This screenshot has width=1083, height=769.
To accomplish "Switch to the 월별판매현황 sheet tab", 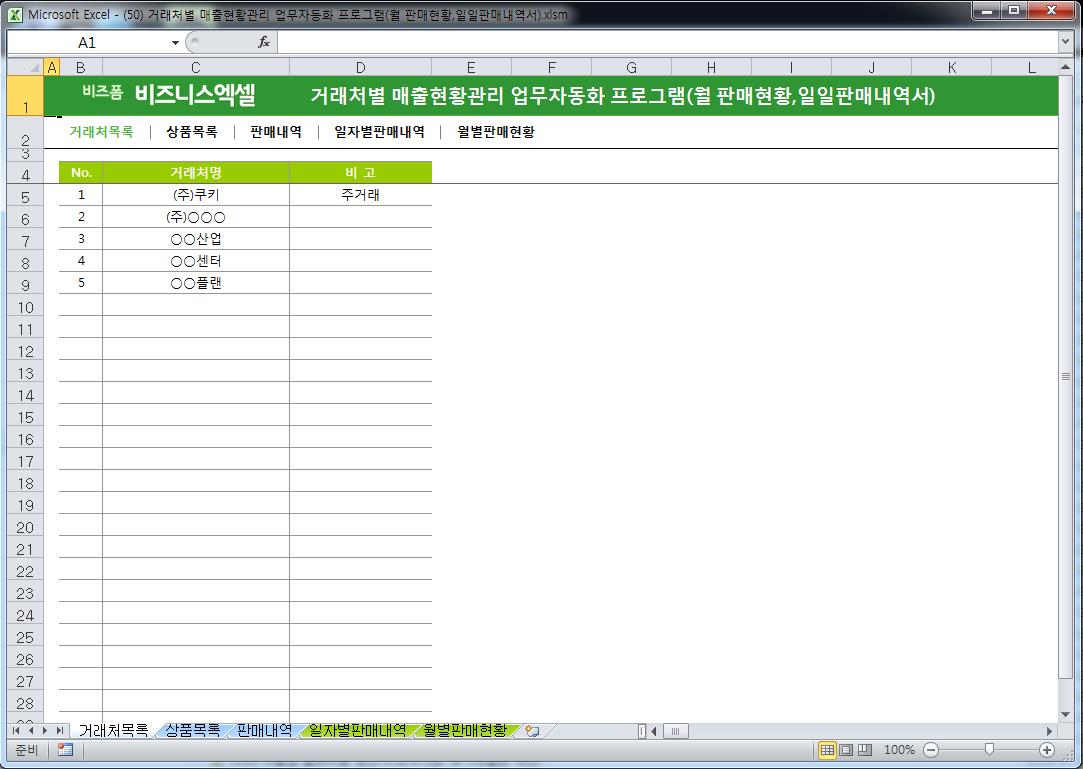I will 466,730.
